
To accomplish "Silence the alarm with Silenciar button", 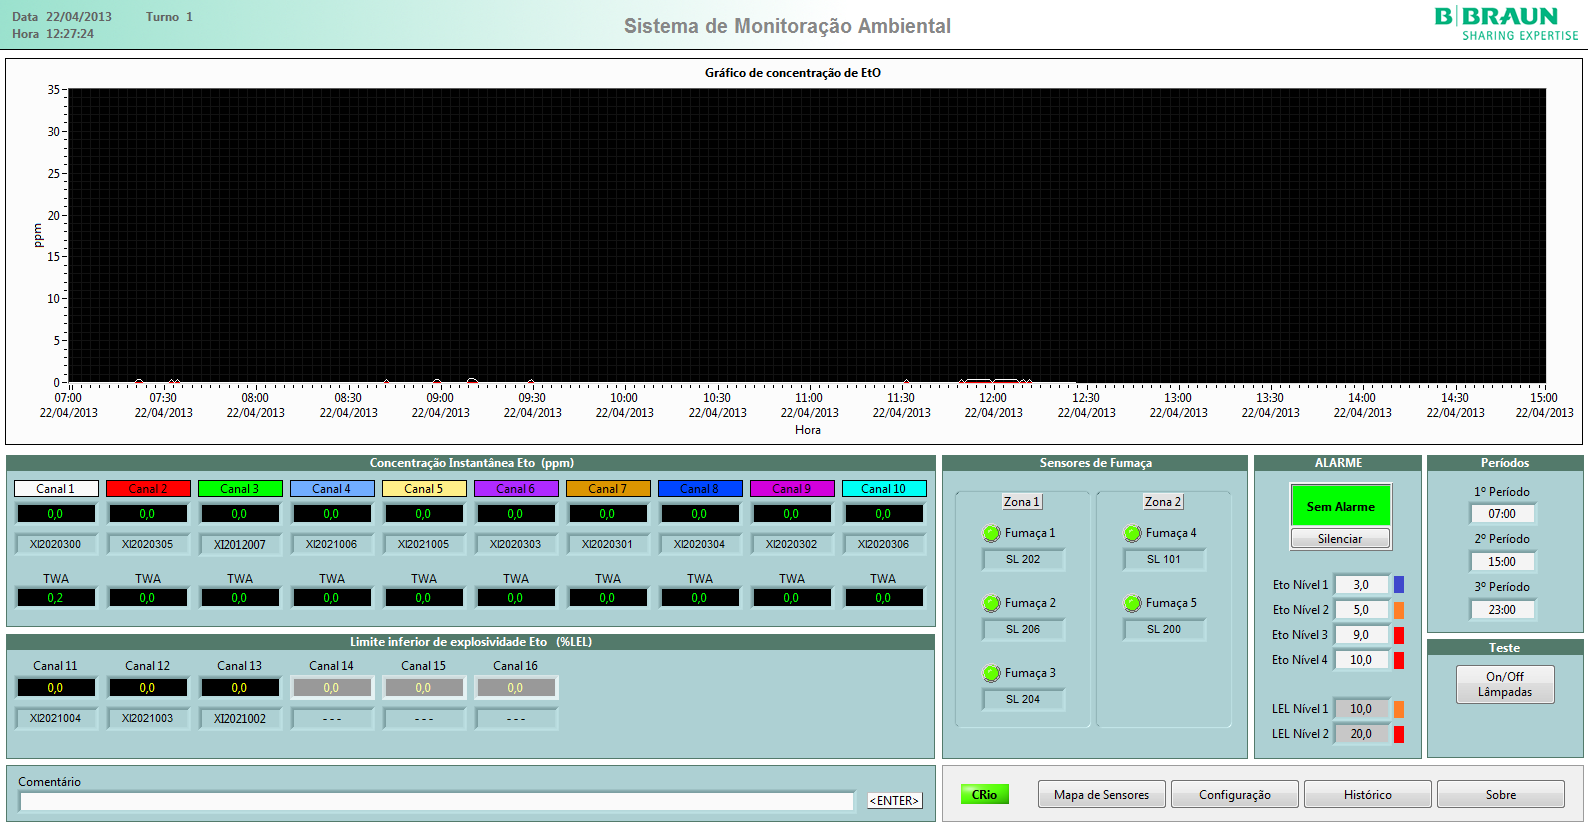I will (1340, 538).
